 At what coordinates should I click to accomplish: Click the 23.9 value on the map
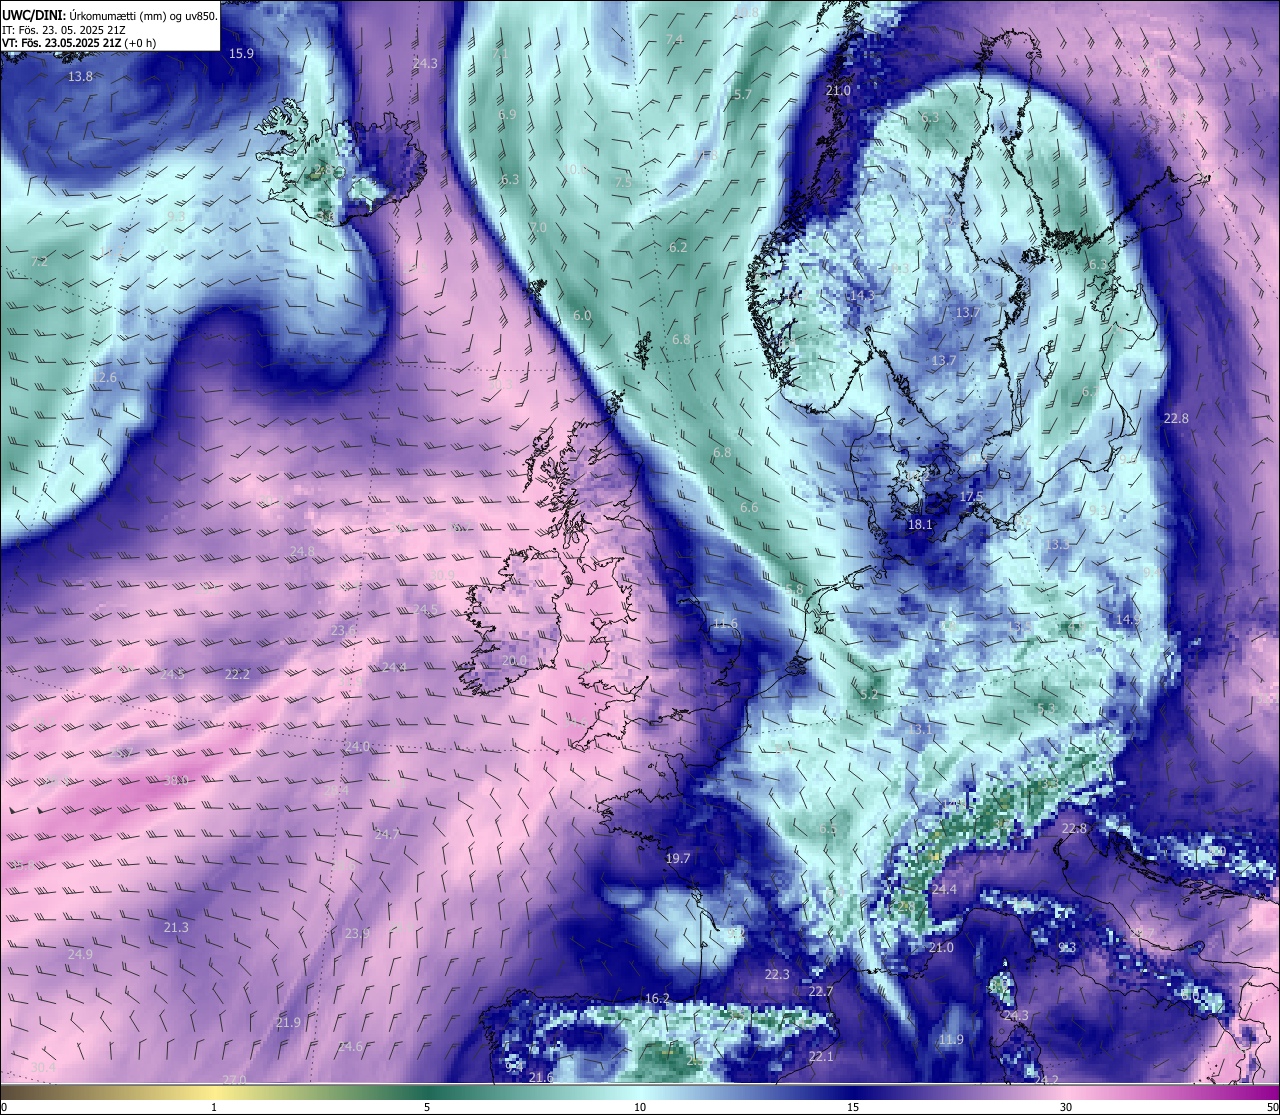click(356, 933)
